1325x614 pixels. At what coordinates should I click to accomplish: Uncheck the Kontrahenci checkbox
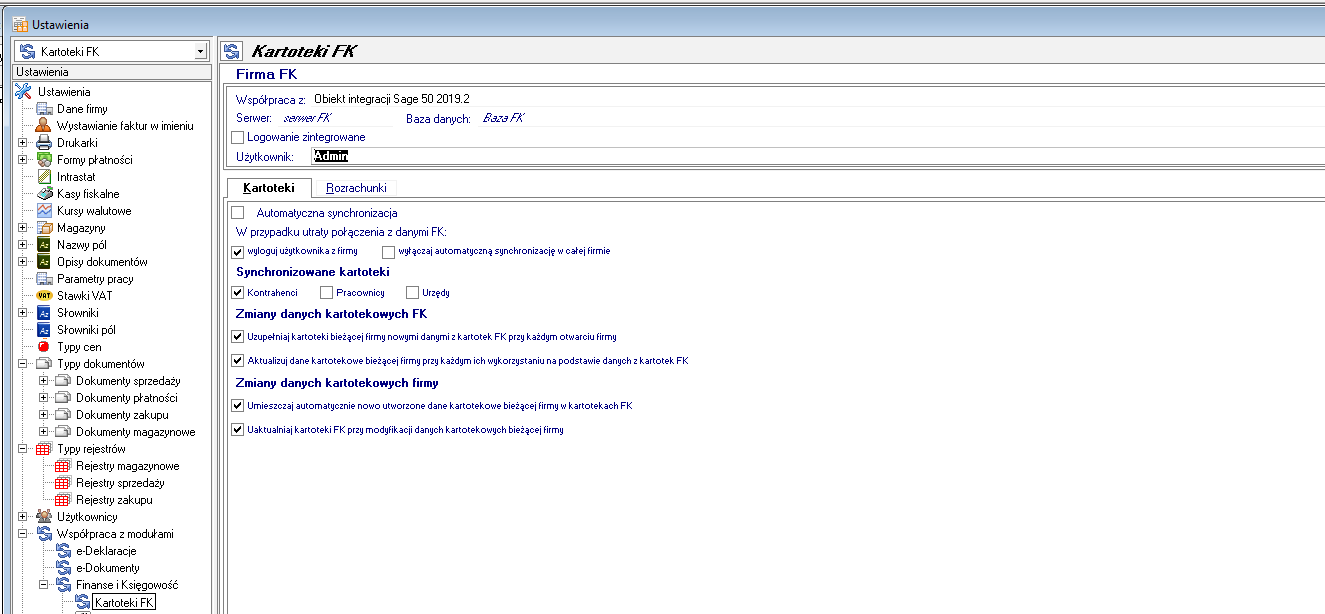click(237, 293)
